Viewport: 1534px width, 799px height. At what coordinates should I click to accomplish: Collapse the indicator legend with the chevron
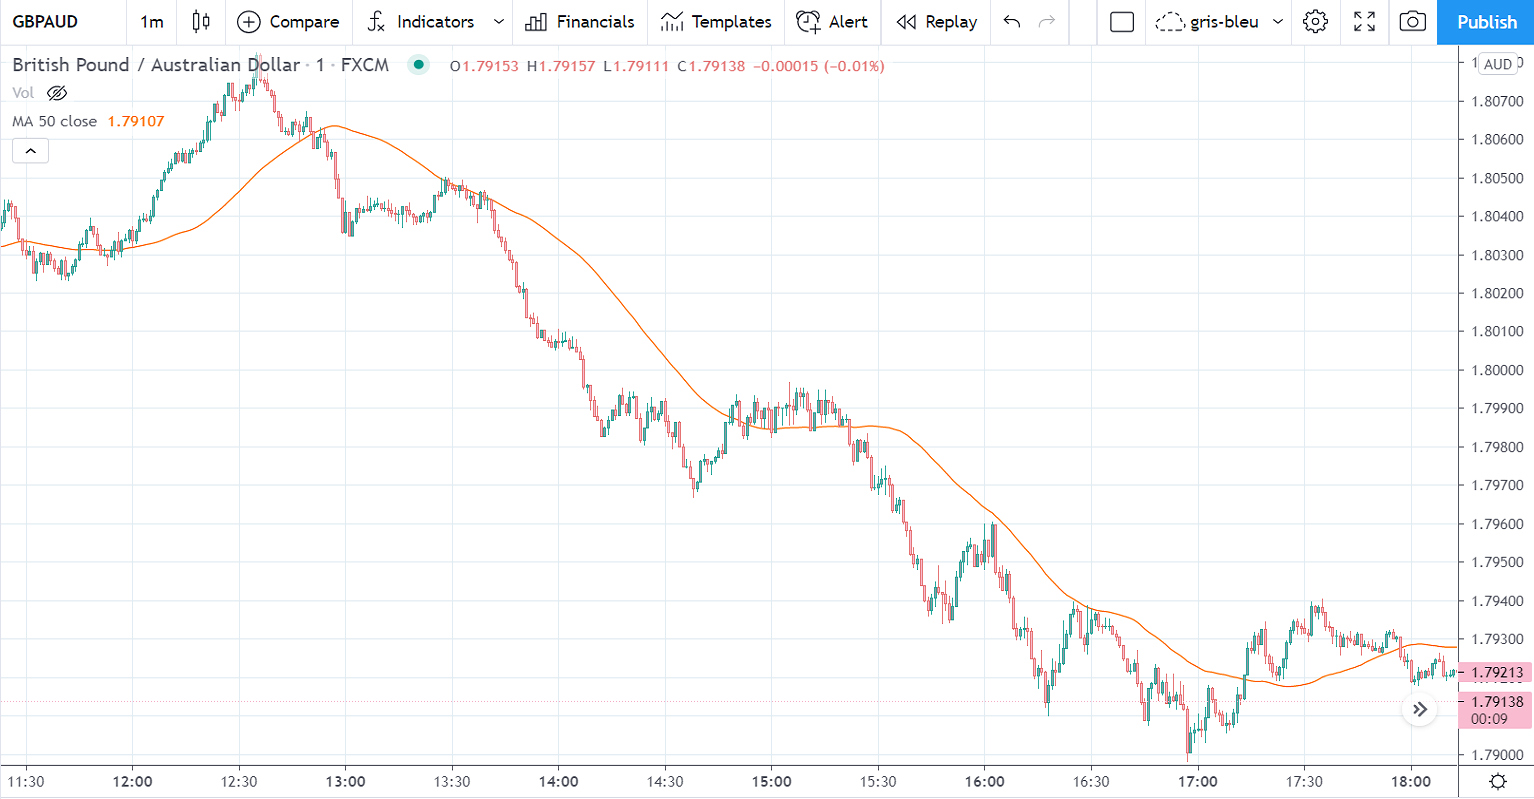(x=30, y=151)
